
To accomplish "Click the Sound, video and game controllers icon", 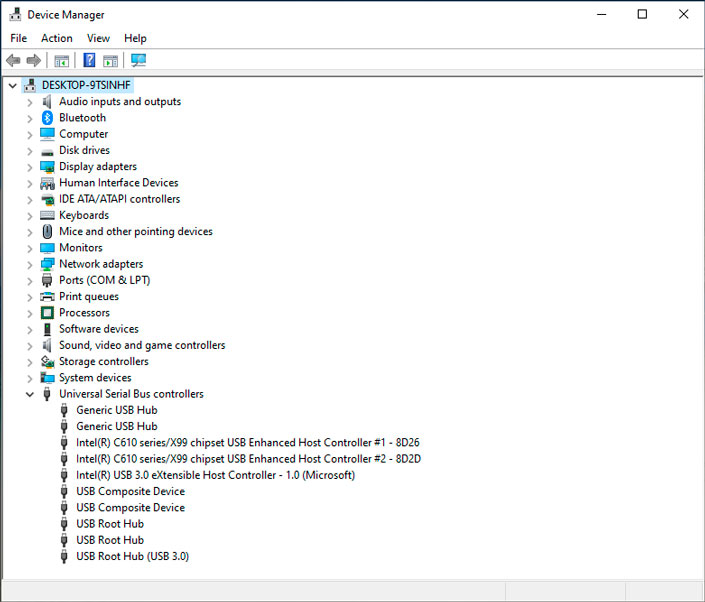I will (47, 345).
